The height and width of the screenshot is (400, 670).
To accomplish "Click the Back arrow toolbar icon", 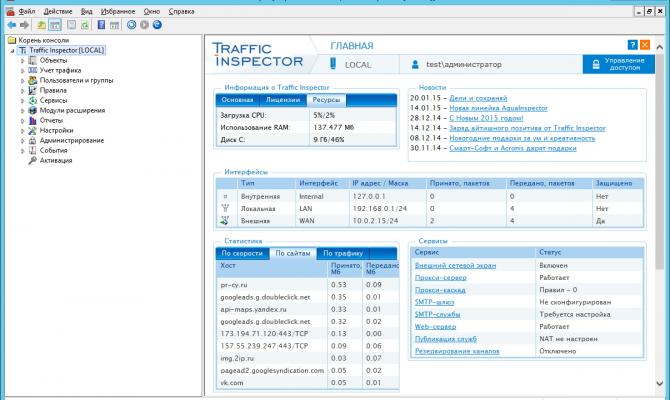I will pos(12,25).
